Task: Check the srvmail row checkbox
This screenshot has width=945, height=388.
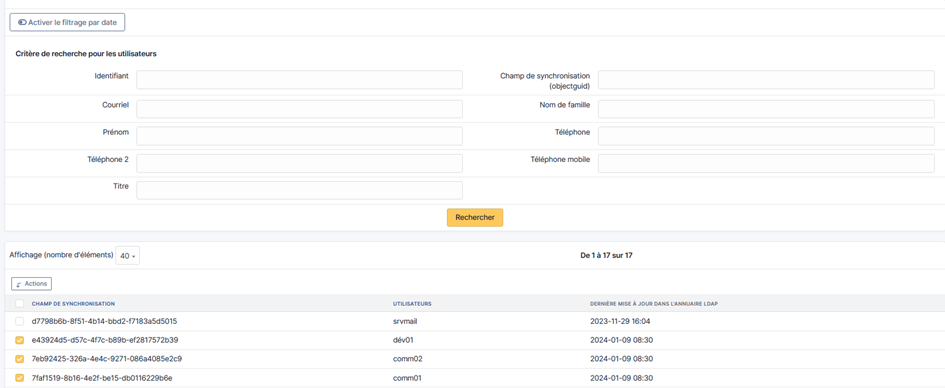Action: tap(20, 321)
